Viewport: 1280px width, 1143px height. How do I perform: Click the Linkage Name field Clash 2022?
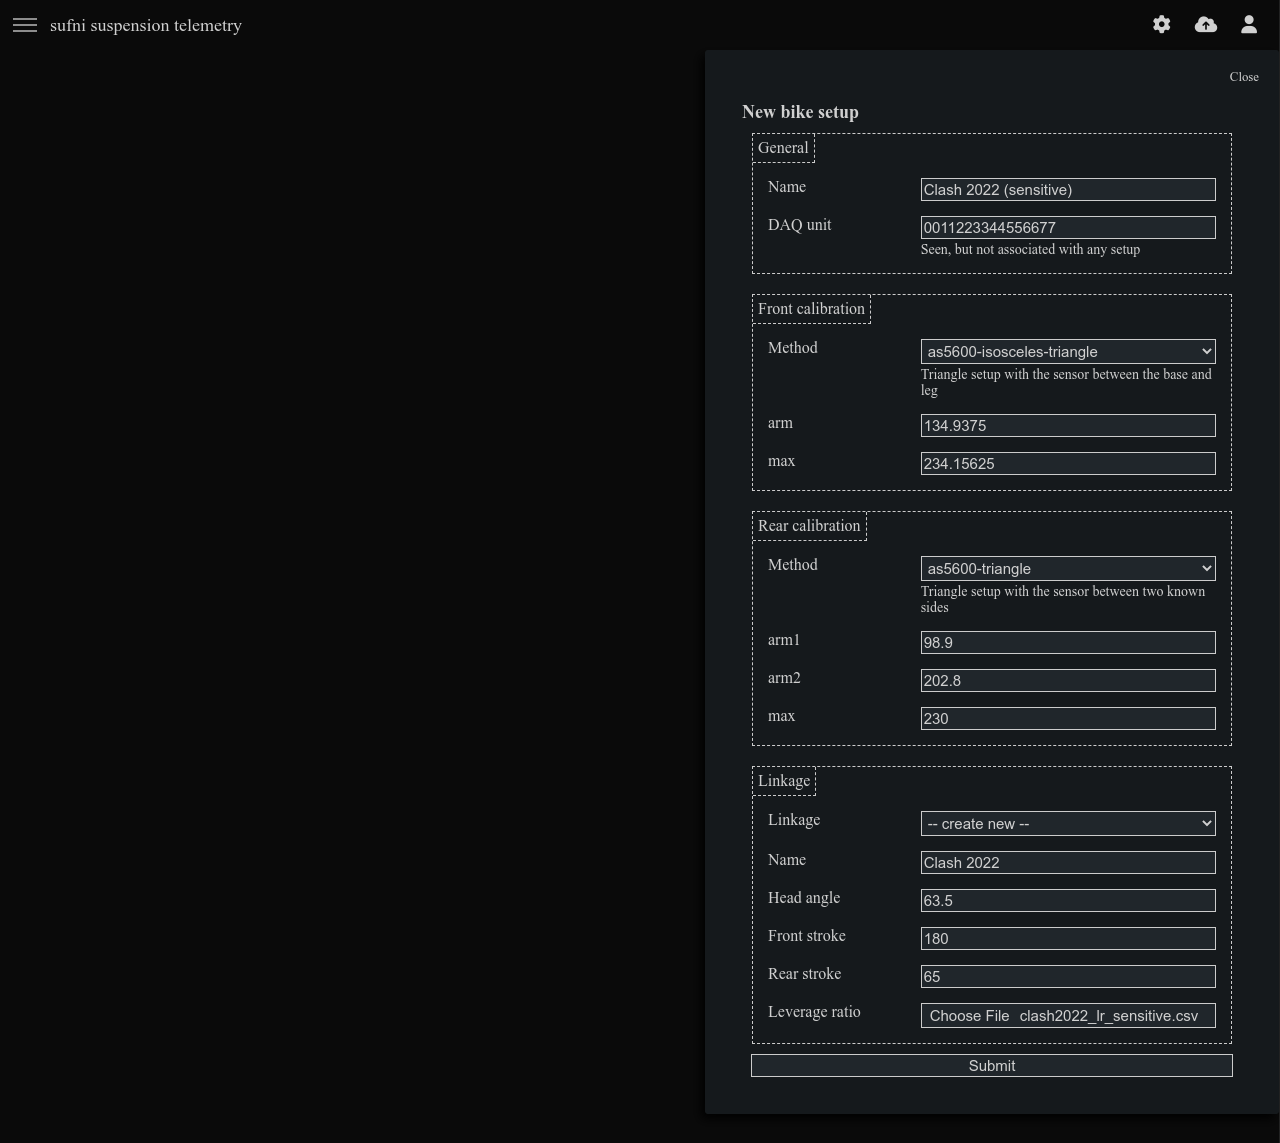(1068, 862)
